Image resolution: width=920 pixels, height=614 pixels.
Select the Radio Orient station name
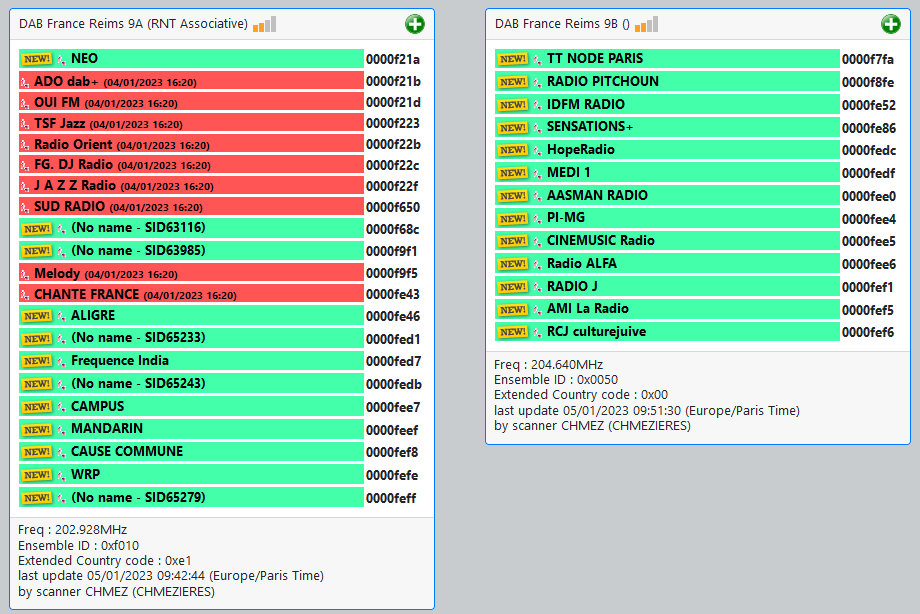click(x=73, y=144)
